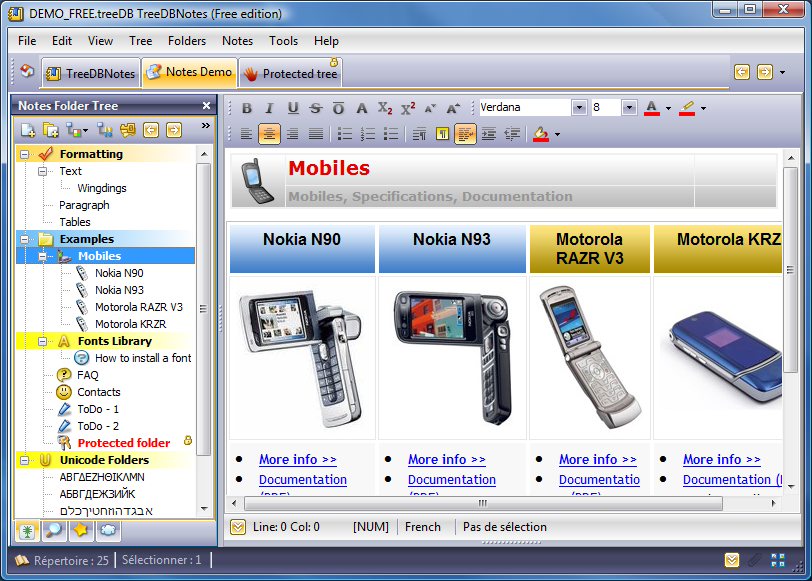Show more folder tree toolbar buttons
Viewport: 812px width, 581px height.
tap(206, 126)
